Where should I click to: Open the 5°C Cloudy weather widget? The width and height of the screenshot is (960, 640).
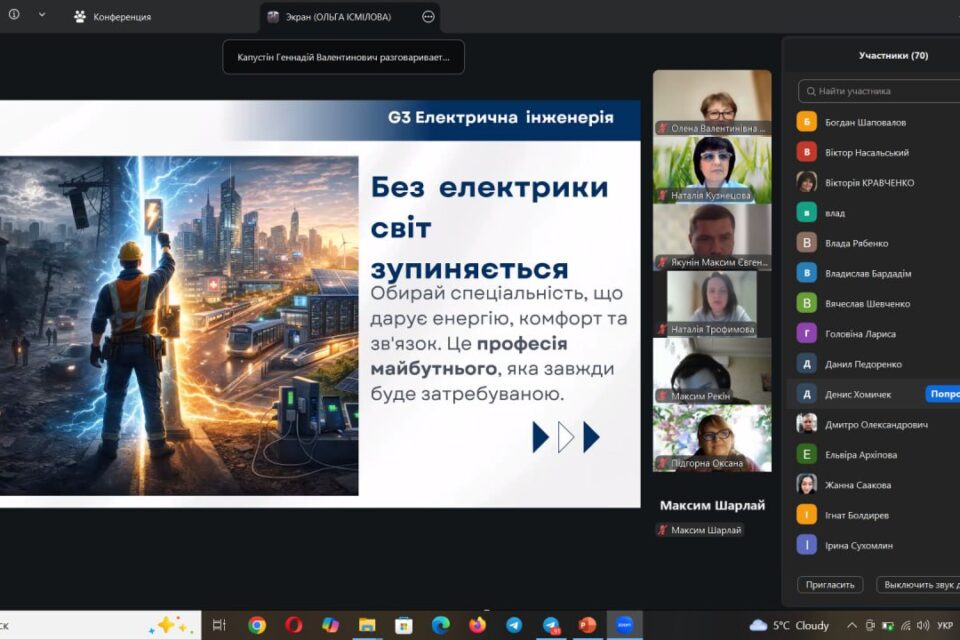click(790, 625)
